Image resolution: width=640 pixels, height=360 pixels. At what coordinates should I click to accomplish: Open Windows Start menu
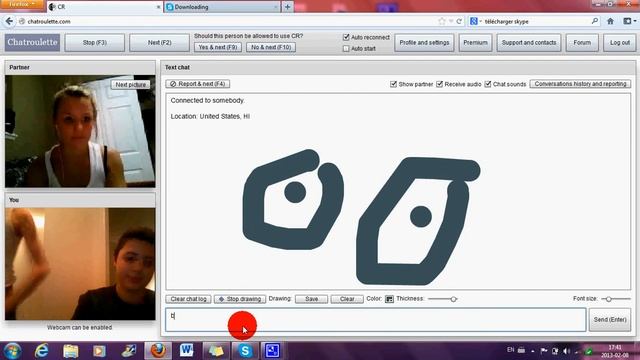[x=12, y=351]
